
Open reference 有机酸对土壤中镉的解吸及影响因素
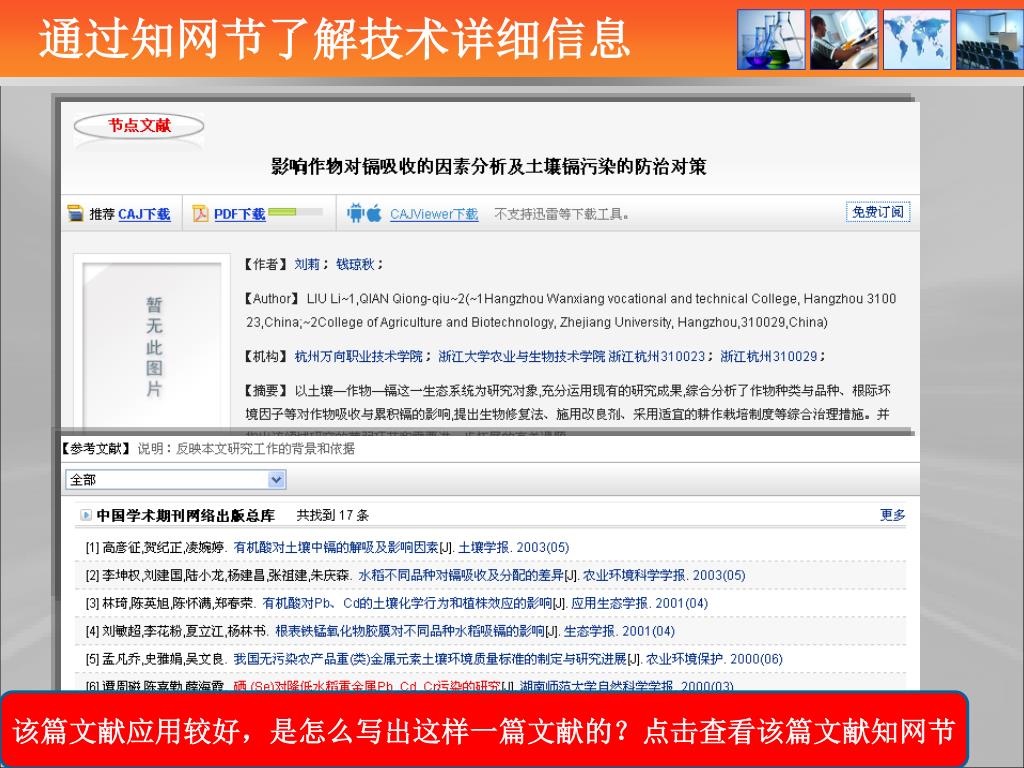[336, 547]
